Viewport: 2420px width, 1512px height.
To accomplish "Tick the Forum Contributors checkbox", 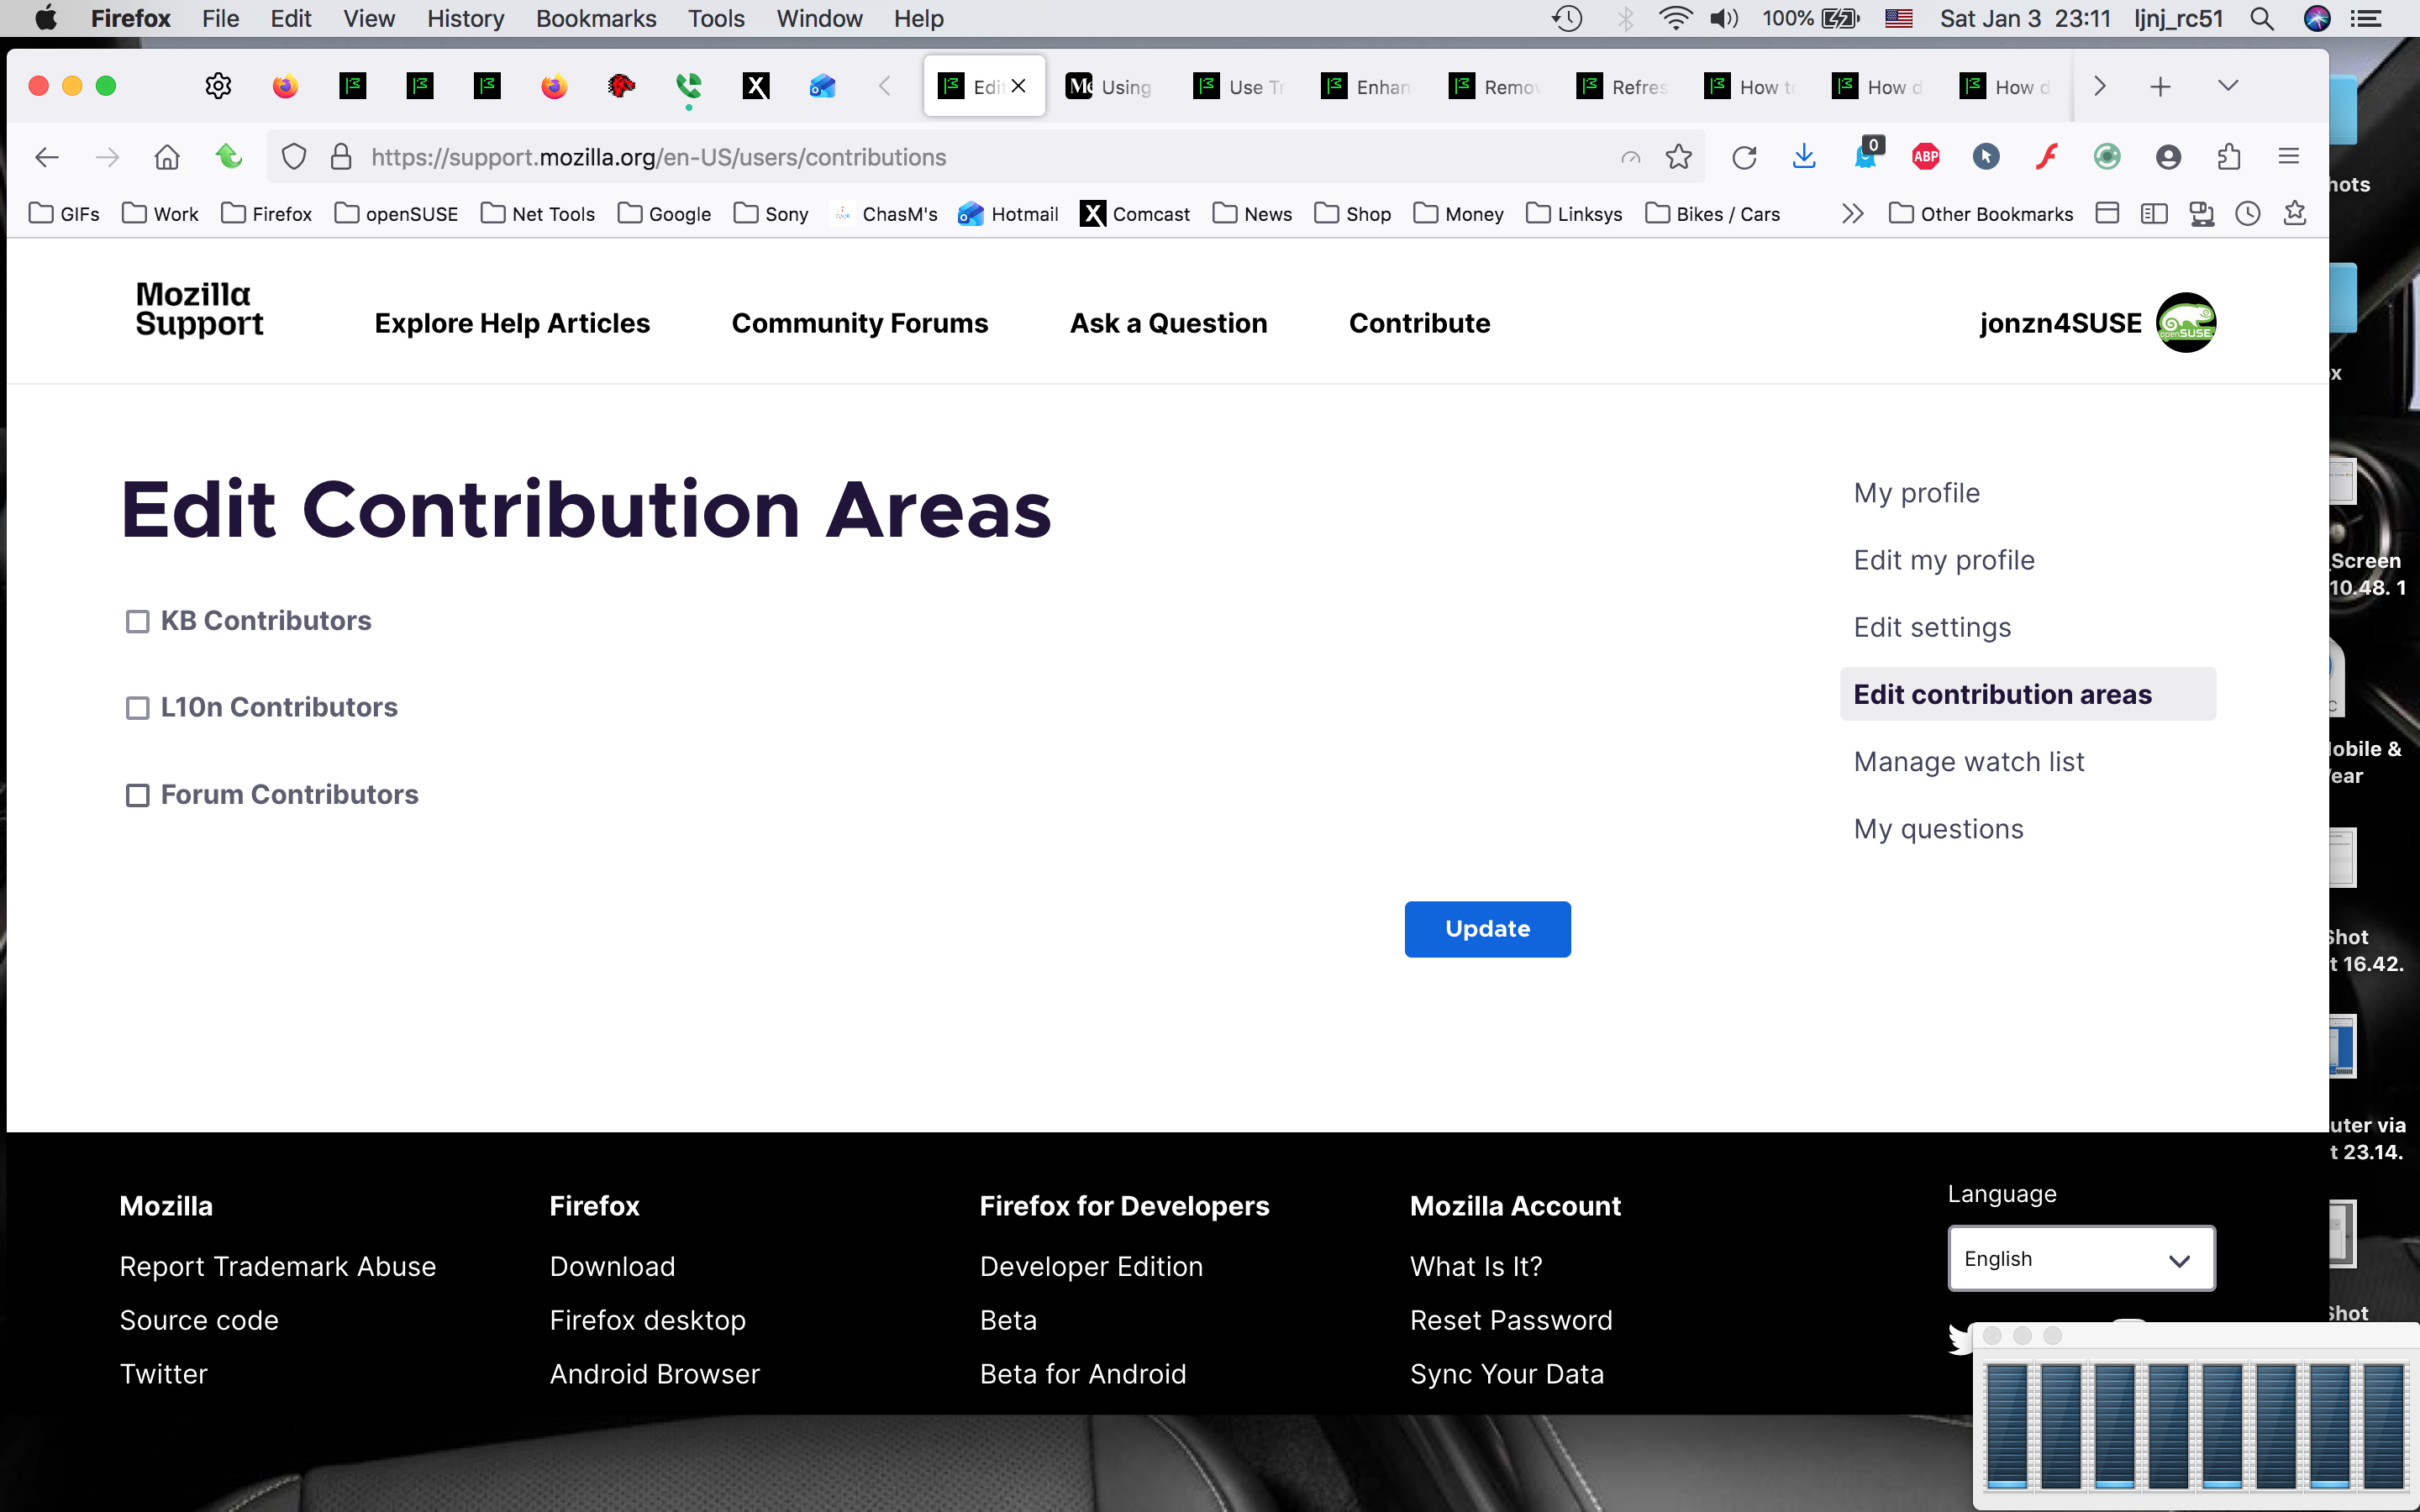I will coord(138,795).
